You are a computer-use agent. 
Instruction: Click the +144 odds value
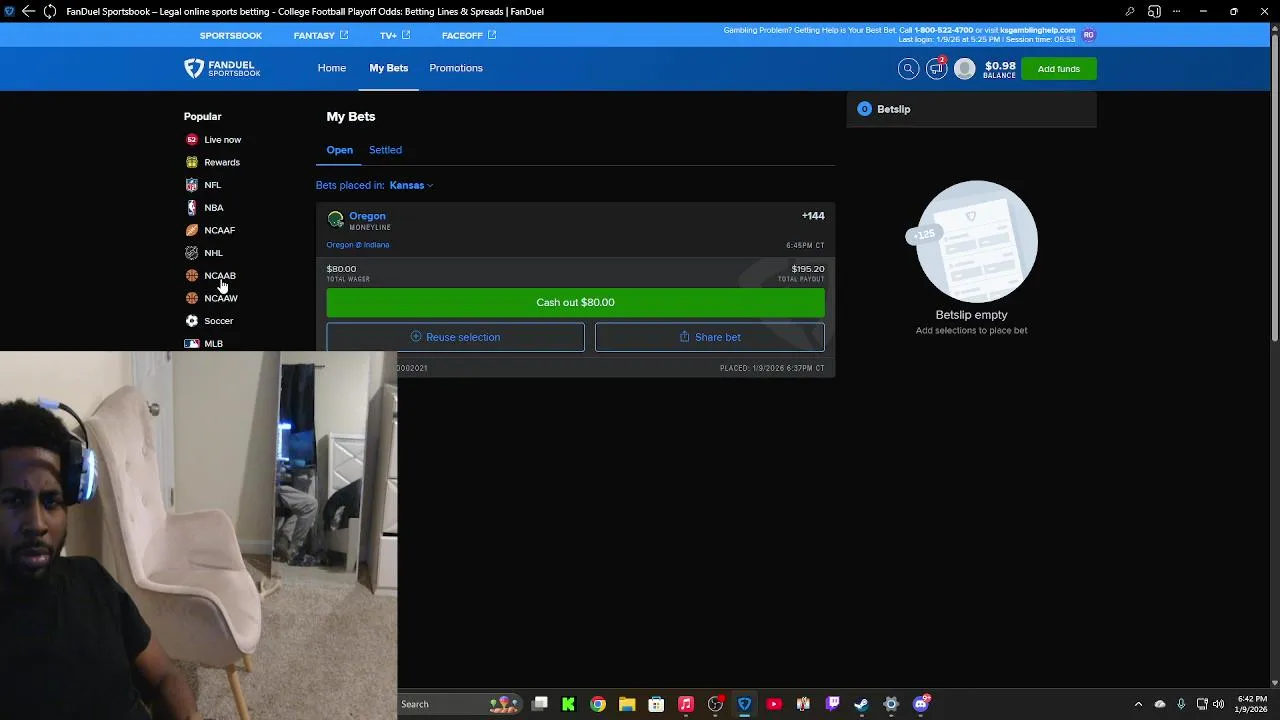click(x=813, y=216)
